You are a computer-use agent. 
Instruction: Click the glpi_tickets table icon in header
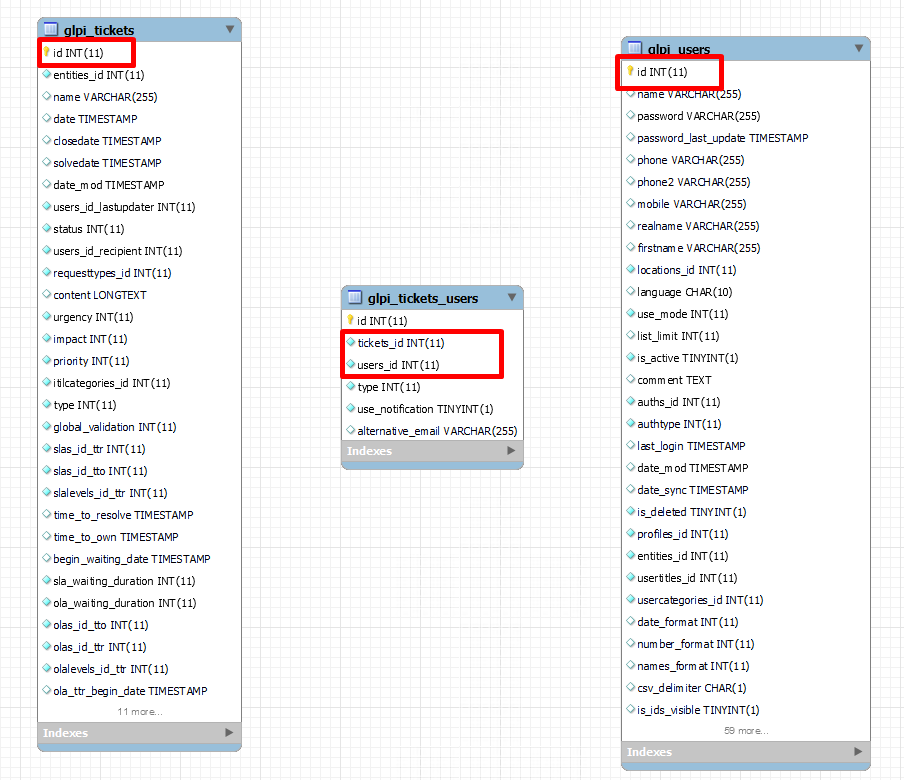pyautogui.click(x=51, y=29)
